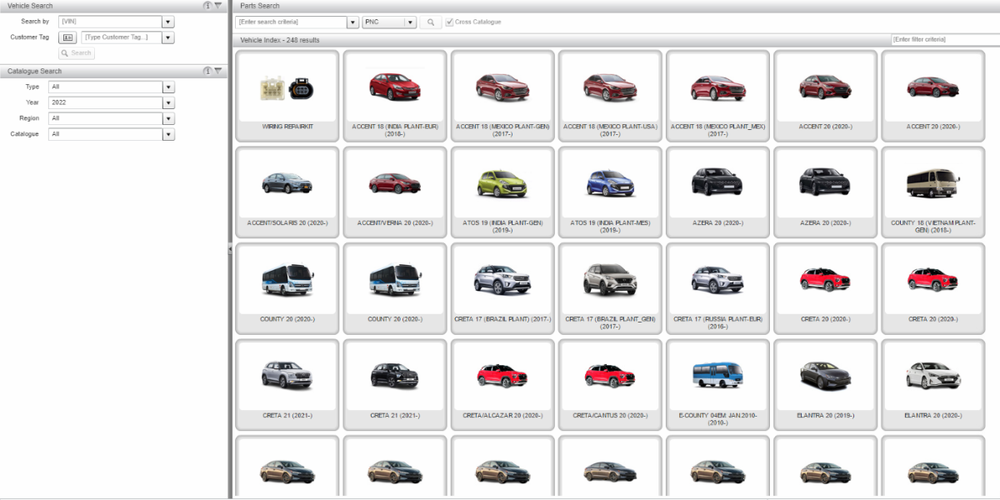Click the customer tag card icon button
The width and height of the screenshot is (1000, 500).
[x=68, y=38]
